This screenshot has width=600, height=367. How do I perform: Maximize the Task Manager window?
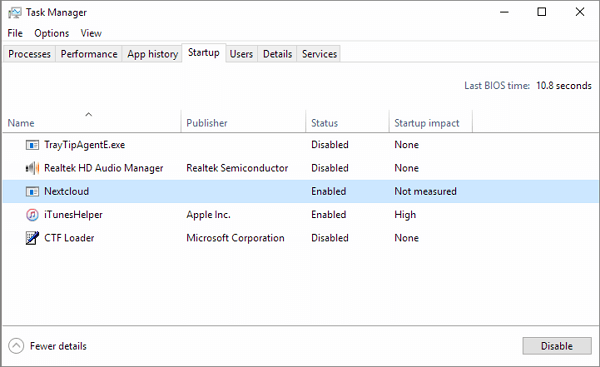[x=541, y=12]
